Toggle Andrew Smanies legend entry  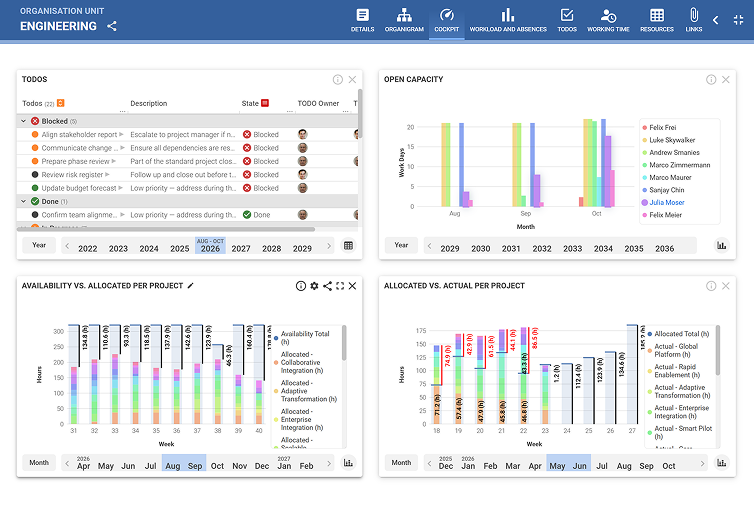671,152
